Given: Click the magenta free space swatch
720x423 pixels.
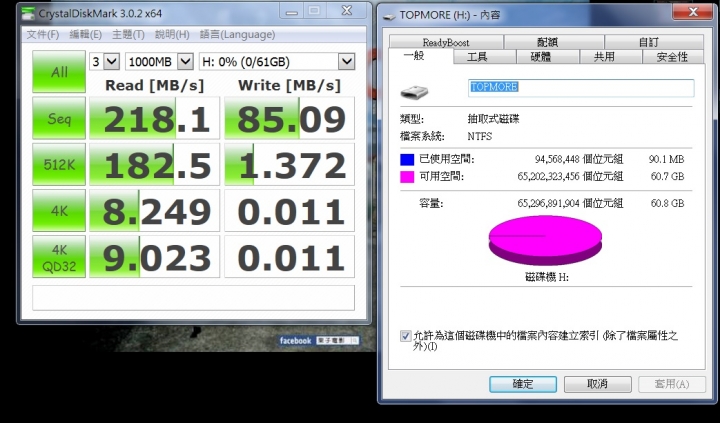Looking at the screenshot, I should click(407, 177).
